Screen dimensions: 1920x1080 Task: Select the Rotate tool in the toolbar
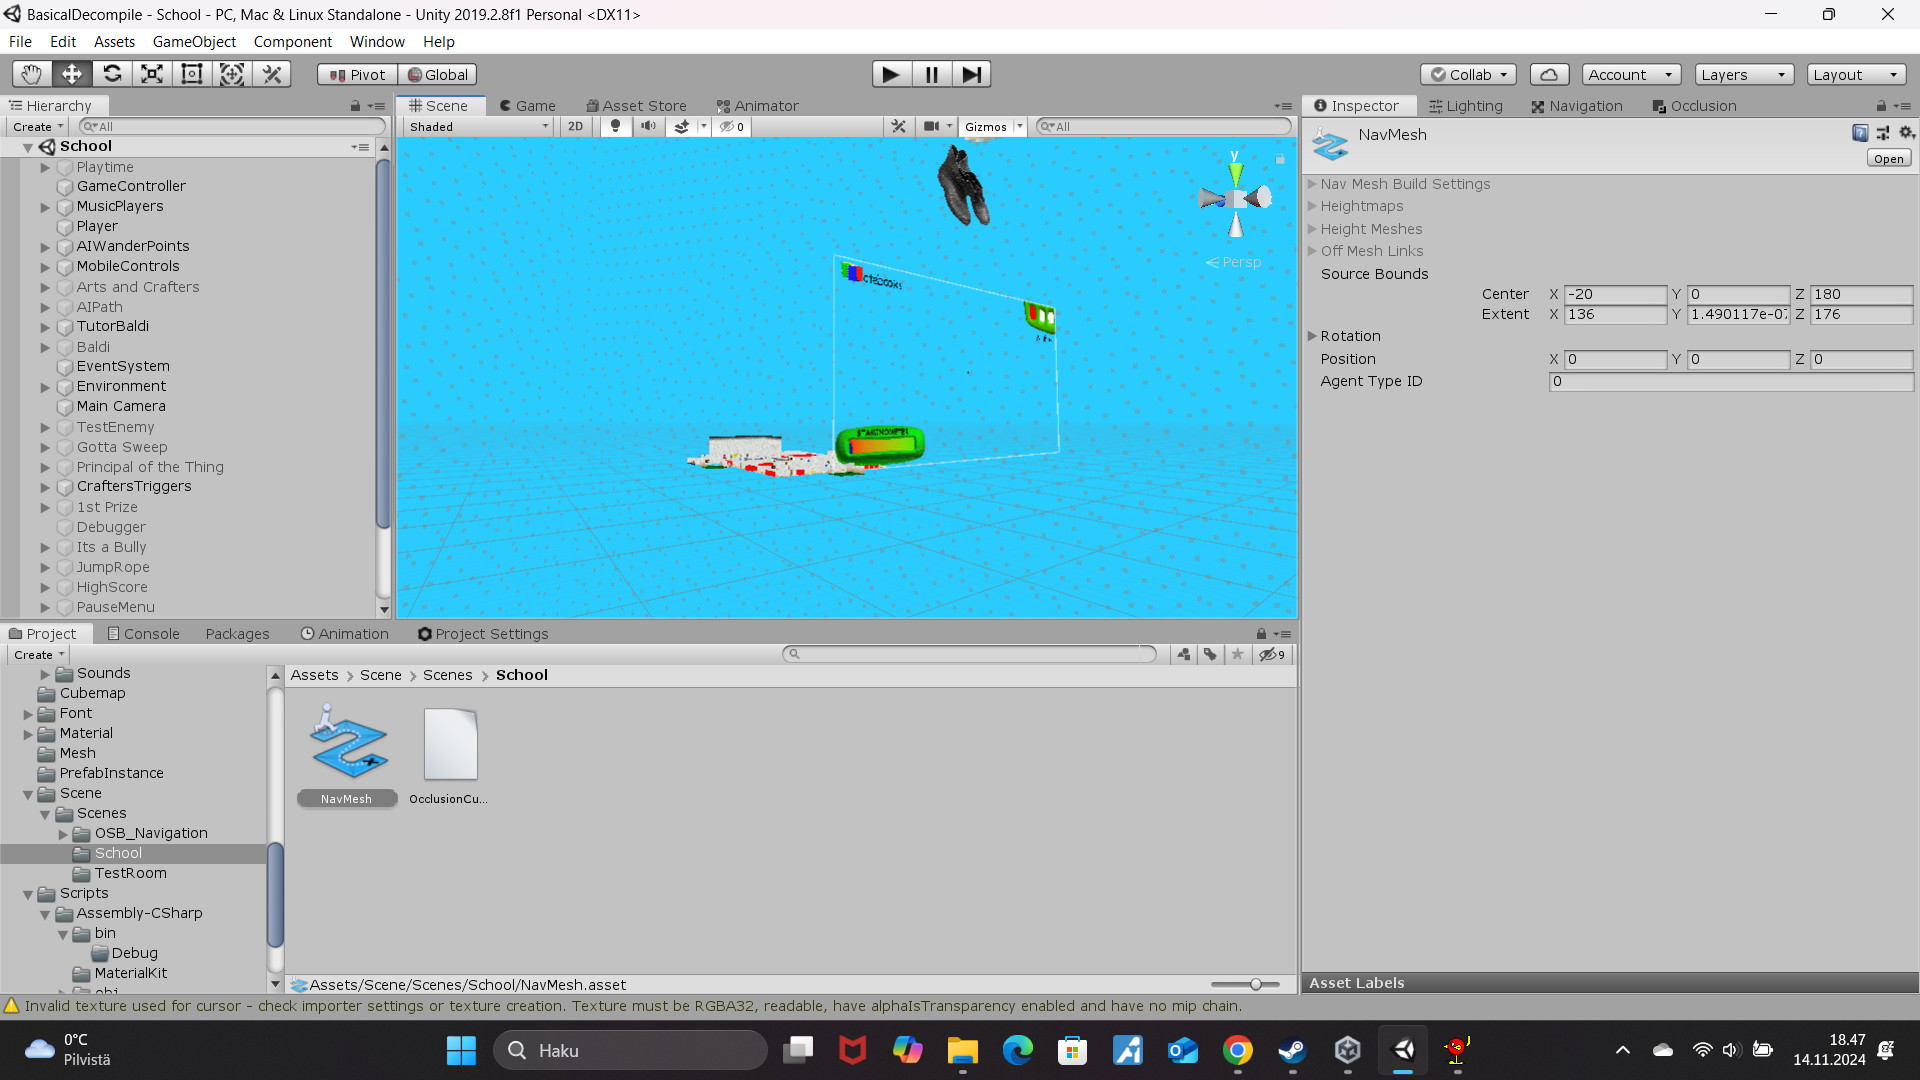(x=112, y=73)
